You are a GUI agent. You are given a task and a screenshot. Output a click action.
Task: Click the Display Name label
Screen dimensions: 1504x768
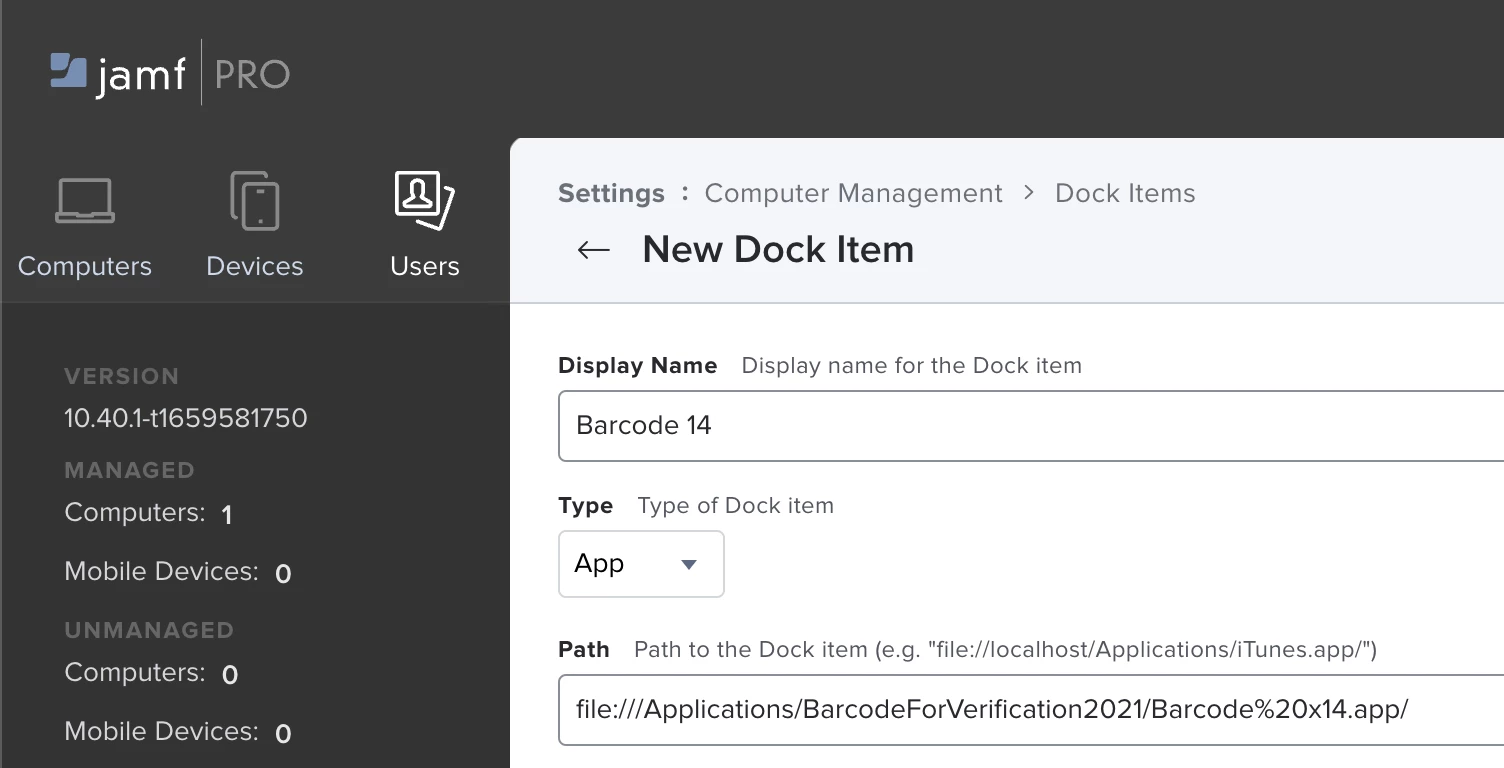tap(638, 365)
